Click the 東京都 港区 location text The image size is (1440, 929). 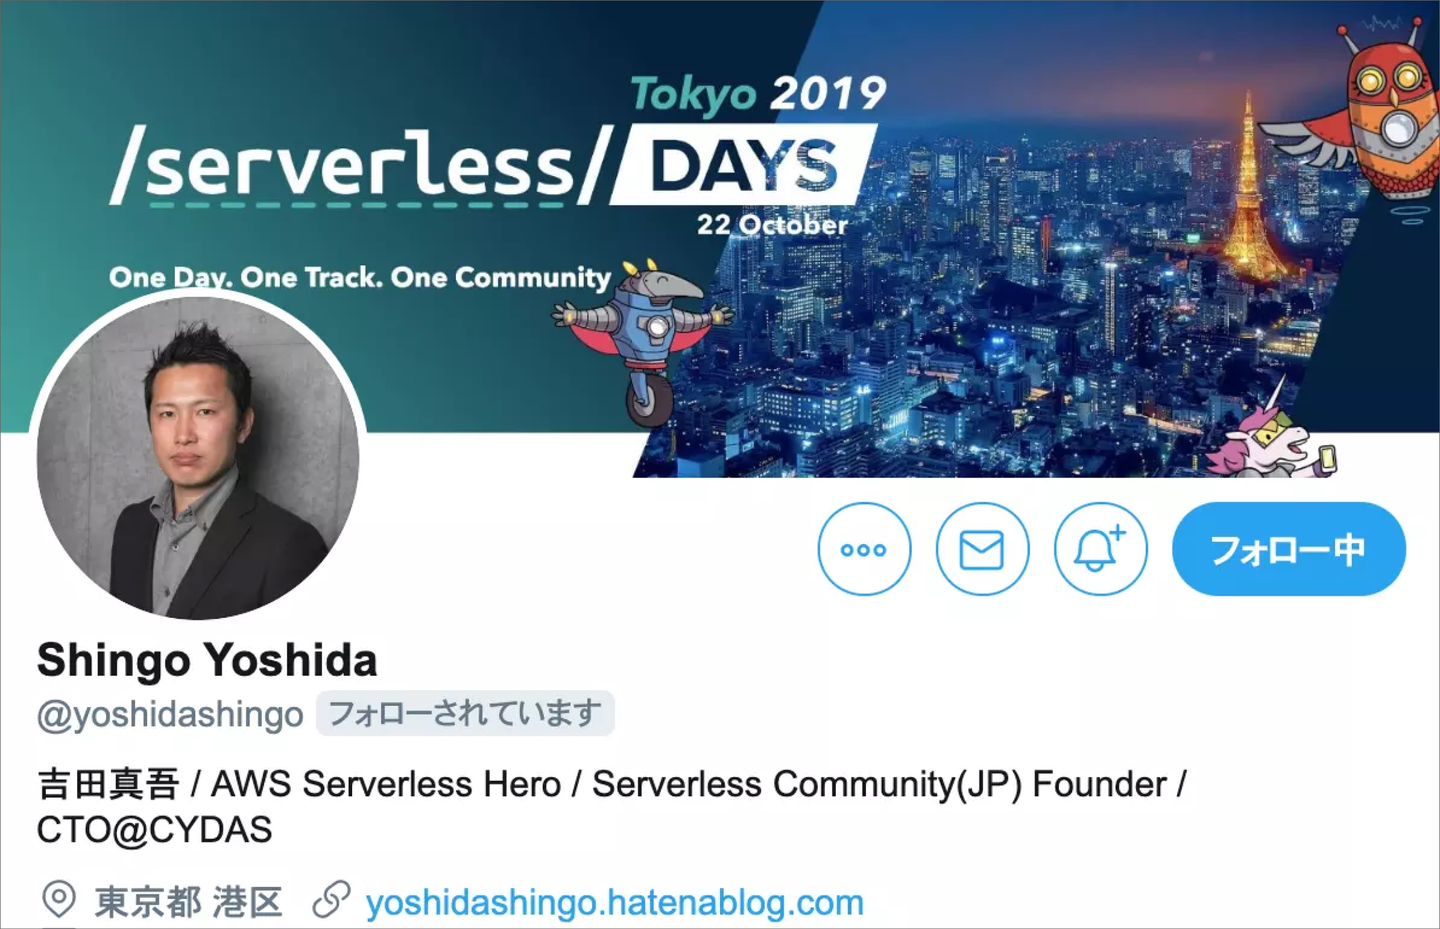point(188,902)
